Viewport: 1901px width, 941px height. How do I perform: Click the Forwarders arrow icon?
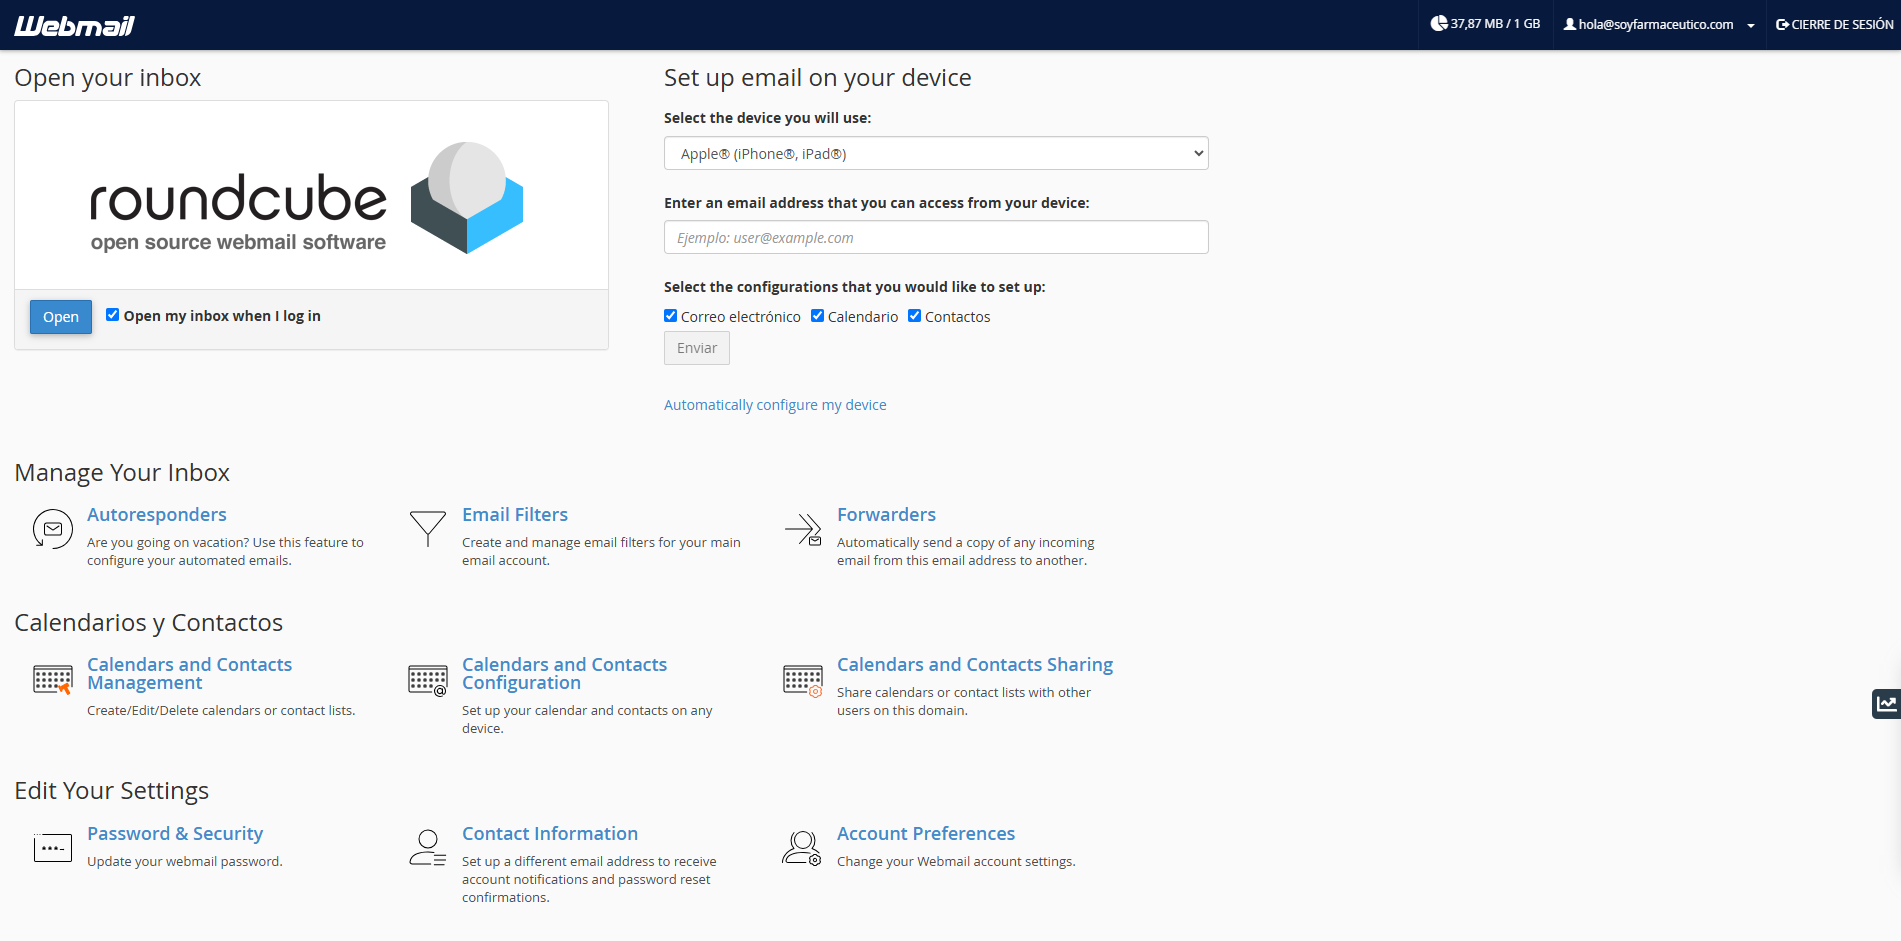pos(803,528)
